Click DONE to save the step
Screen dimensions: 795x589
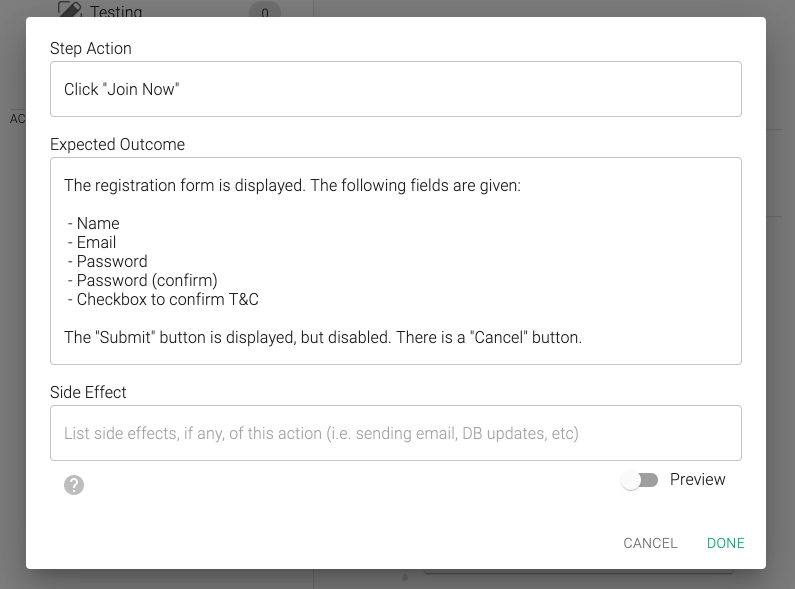(726, 543)
